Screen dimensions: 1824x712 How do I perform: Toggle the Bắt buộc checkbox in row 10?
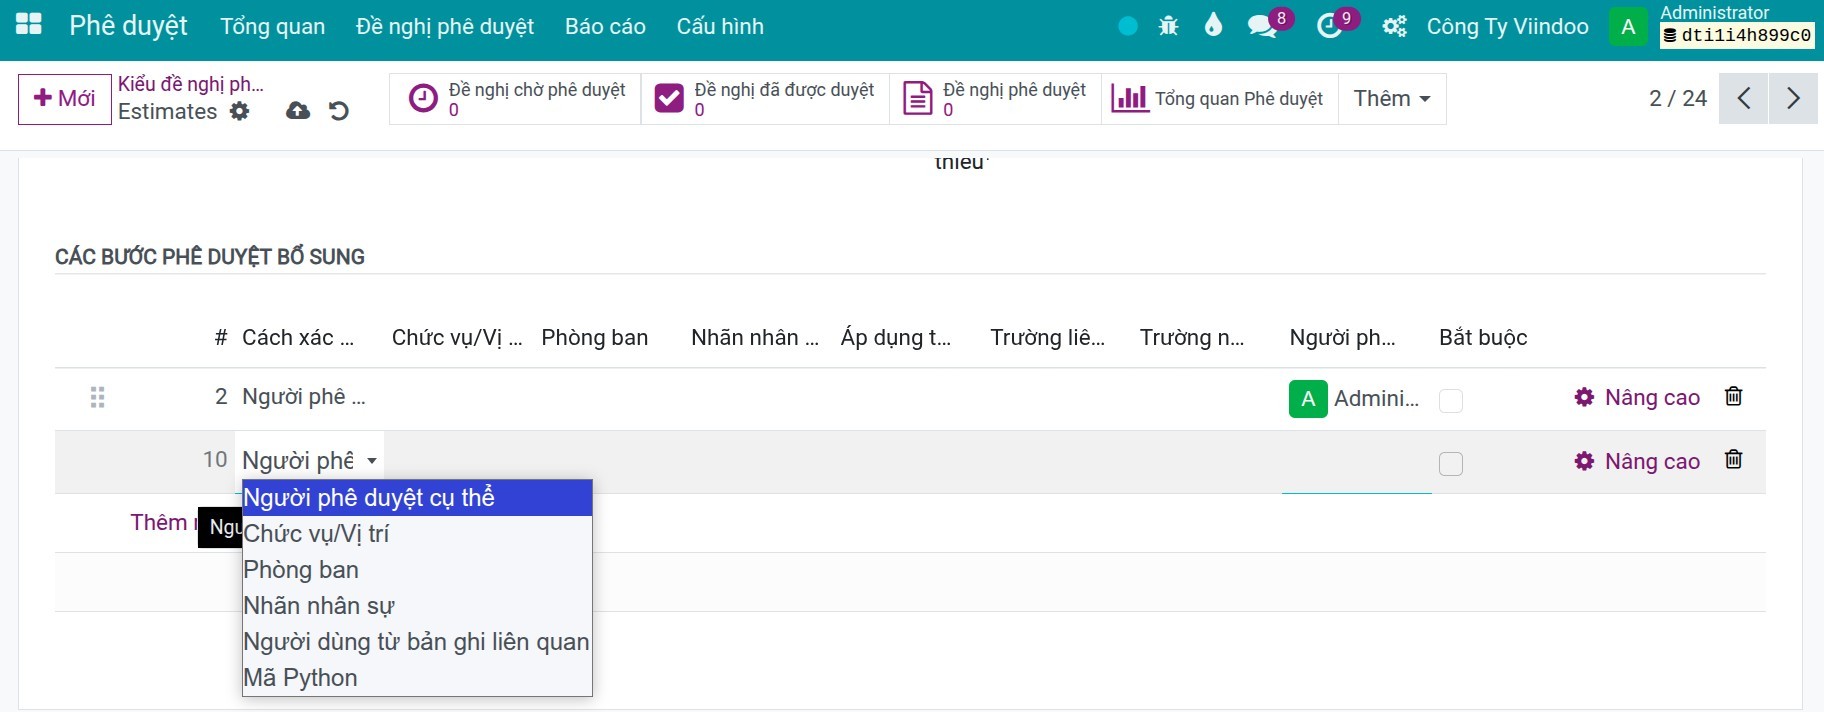coord(1451,463)
